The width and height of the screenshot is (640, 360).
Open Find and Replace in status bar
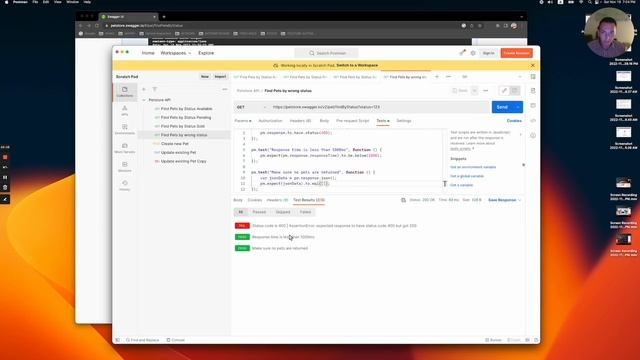coord(142,340)
